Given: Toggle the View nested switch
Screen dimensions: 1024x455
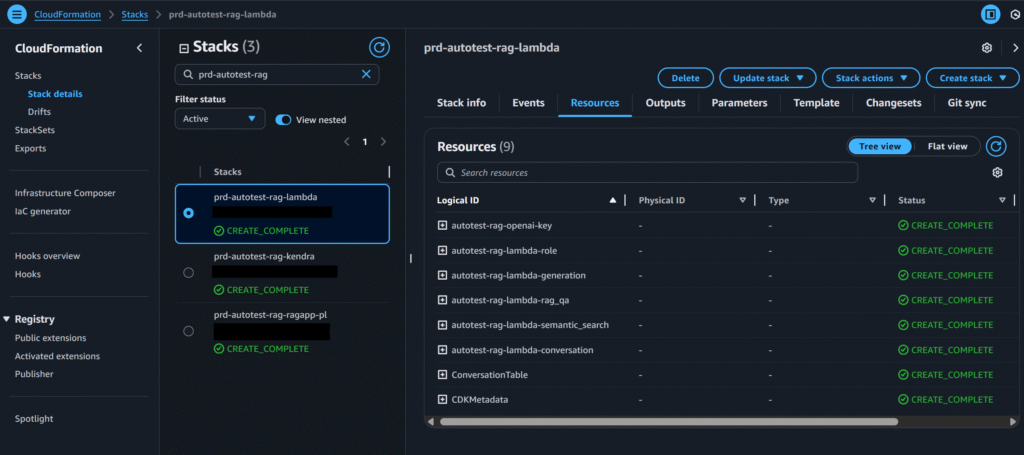Looking at the screenshot, I should click(283, 119).
